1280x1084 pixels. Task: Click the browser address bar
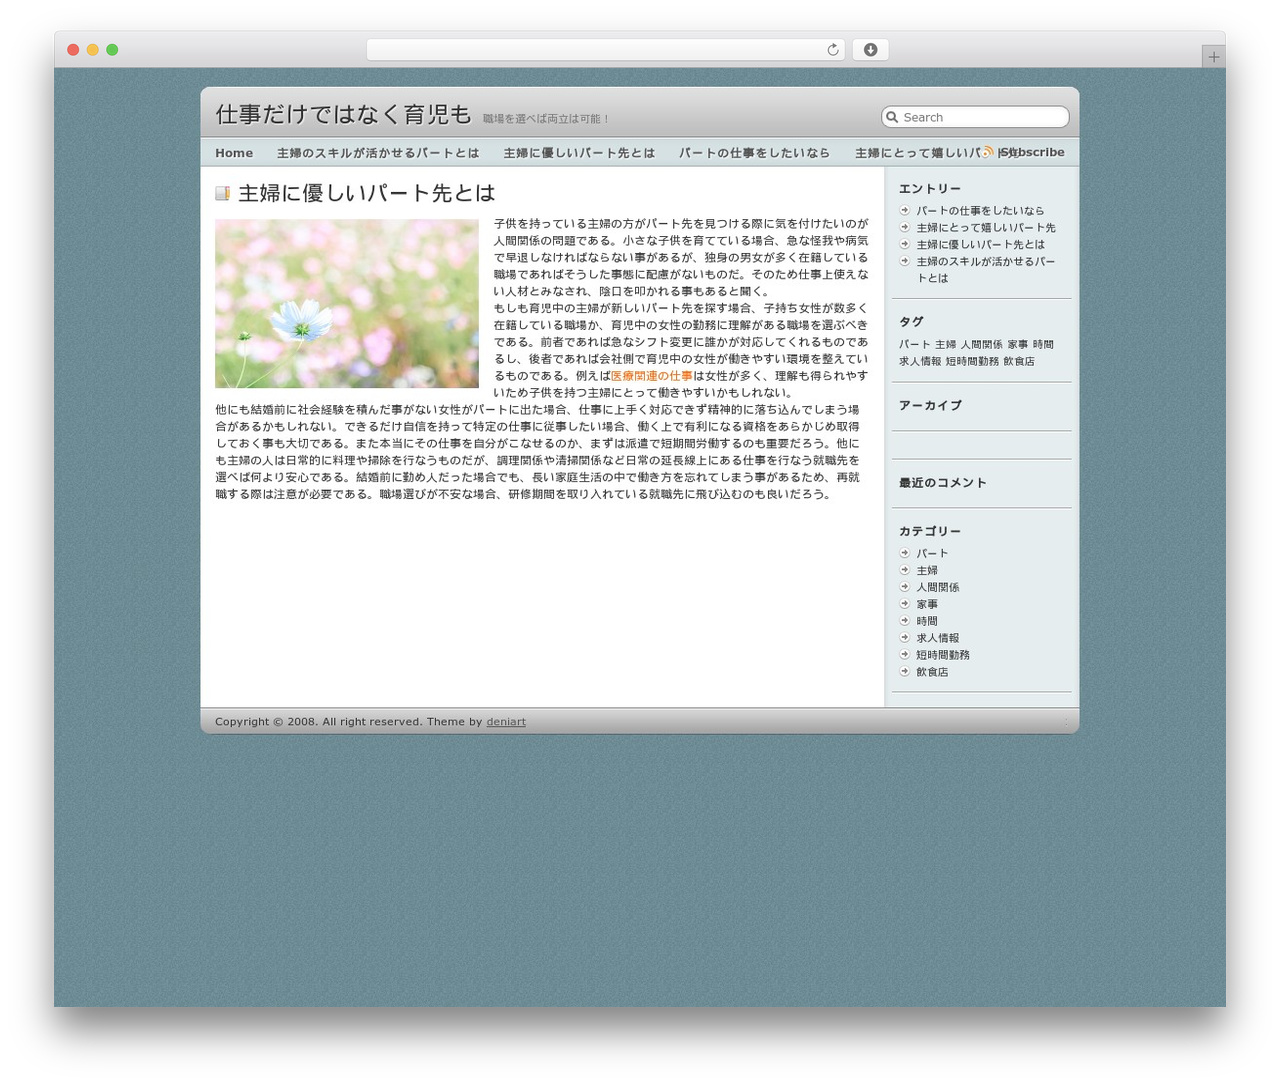coord(605,50)
